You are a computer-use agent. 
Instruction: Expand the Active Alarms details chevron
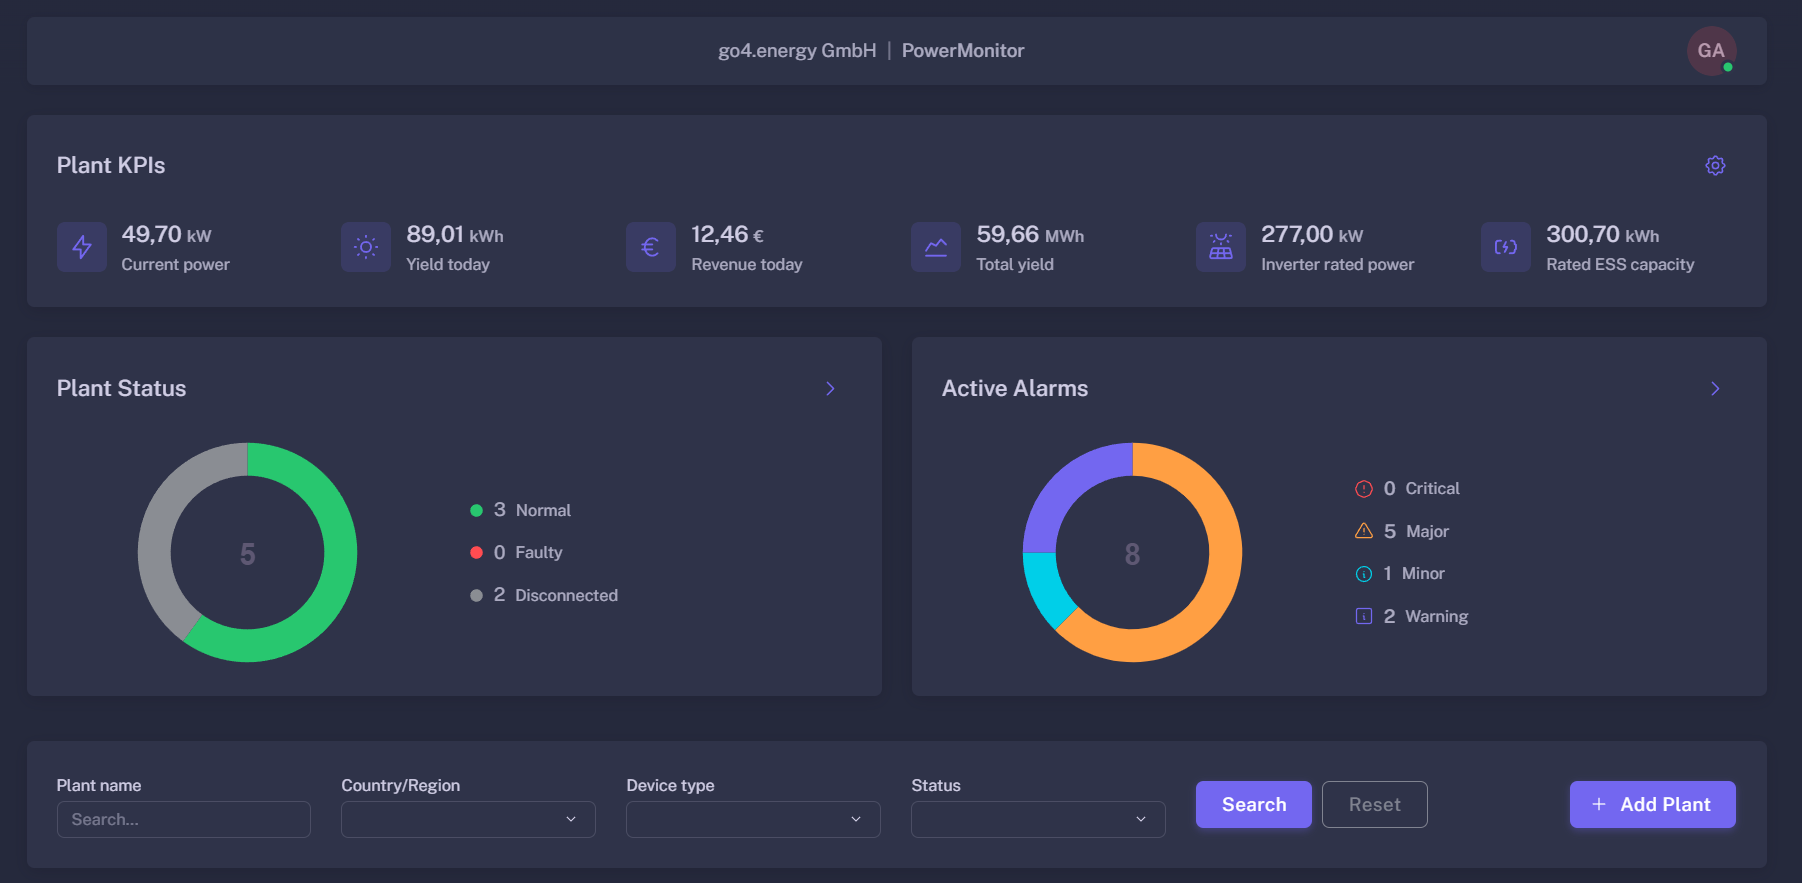1715,389
